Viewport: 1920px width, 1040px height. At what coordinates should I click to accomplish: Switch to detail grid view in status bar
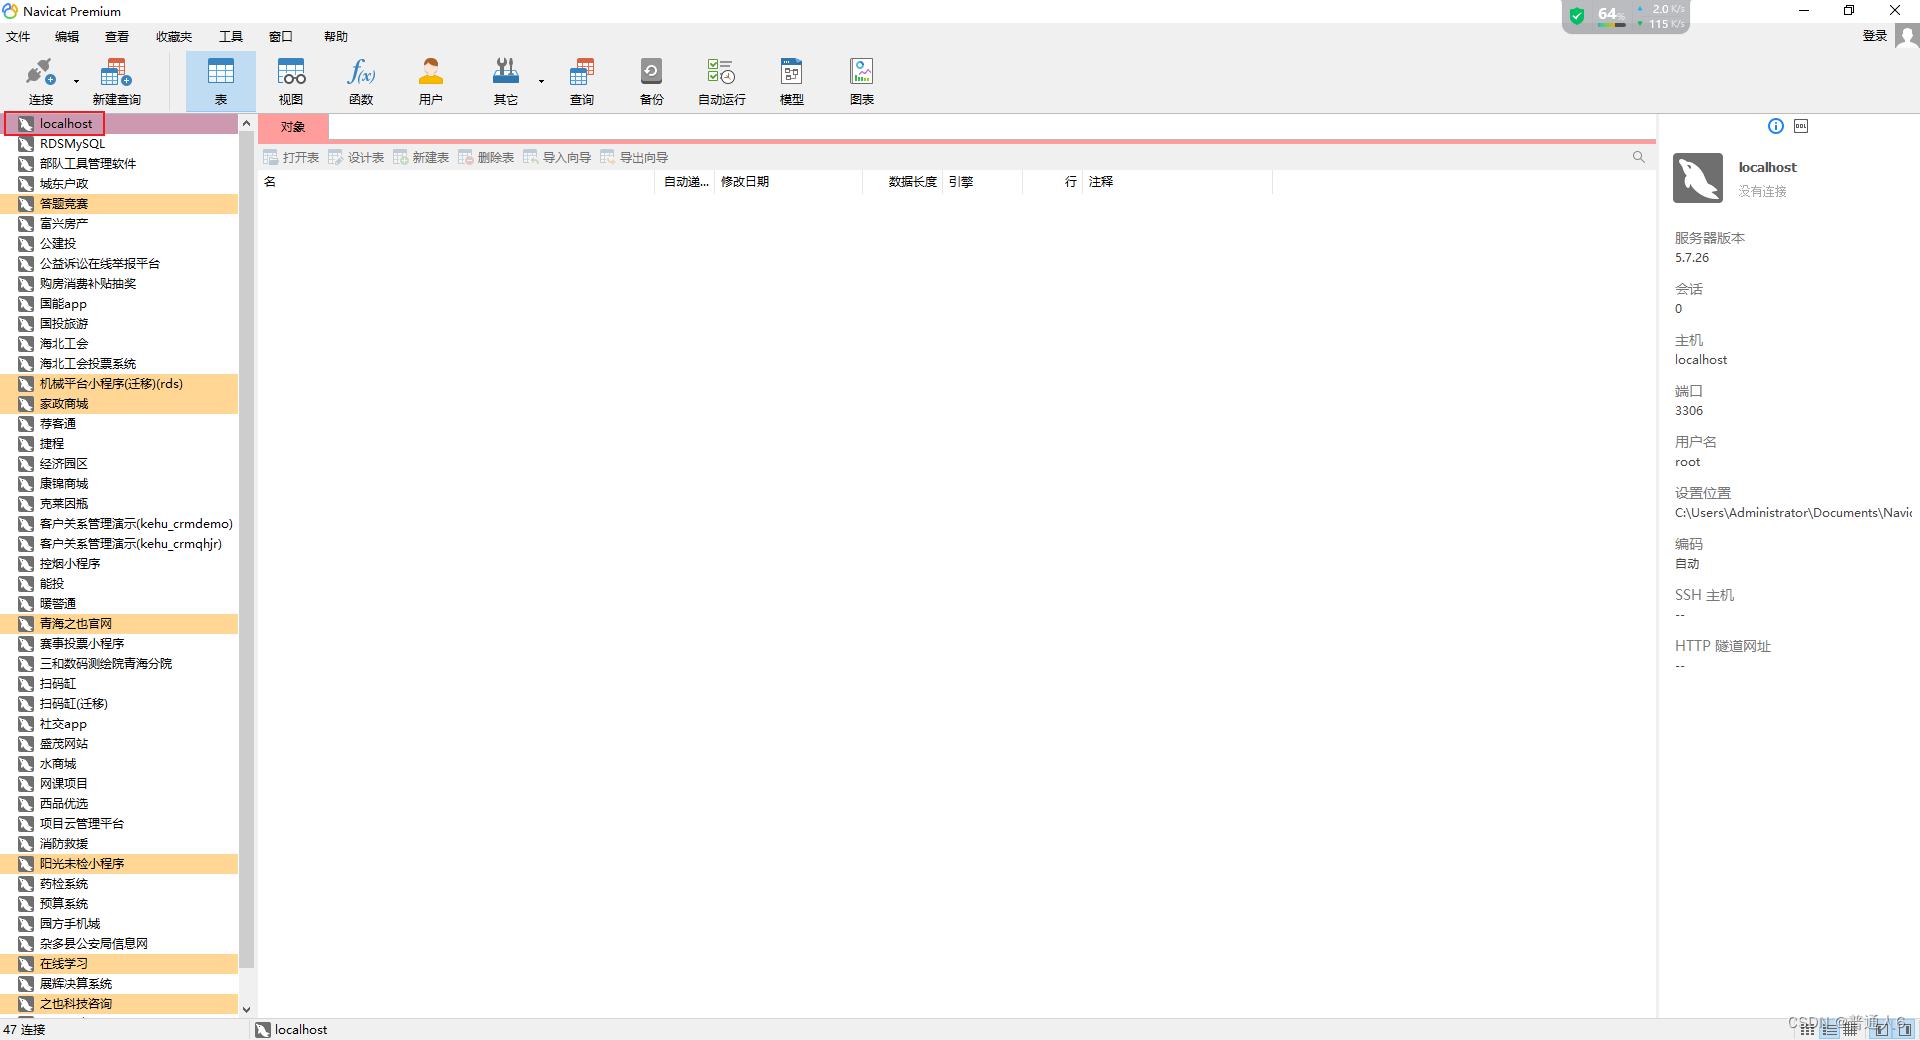(1851, 1029)
